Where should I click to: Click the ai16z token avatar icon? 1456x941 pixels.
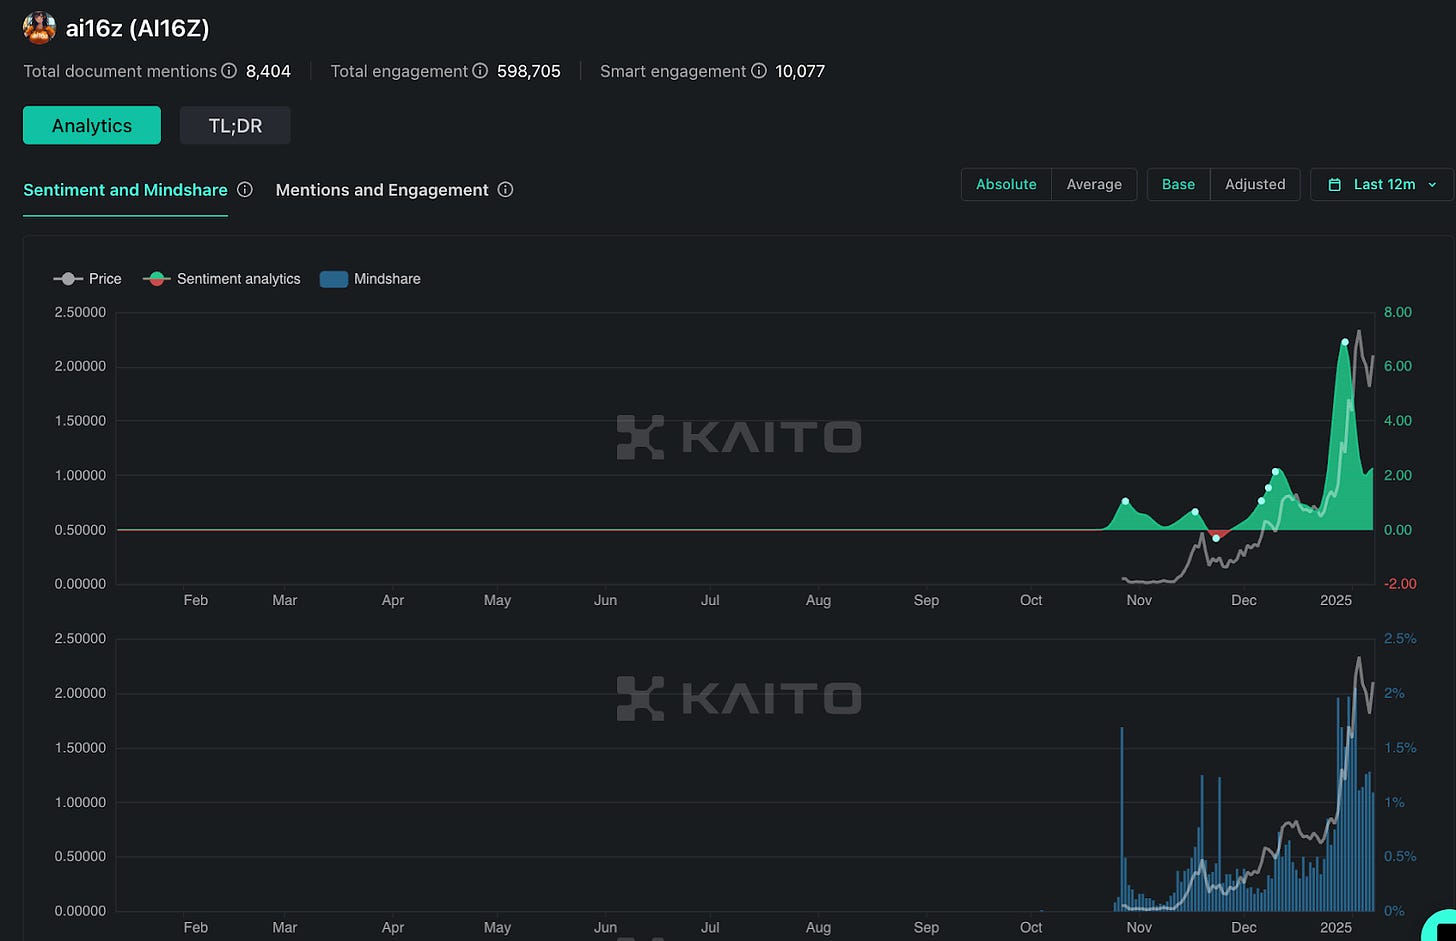[39, 28]
